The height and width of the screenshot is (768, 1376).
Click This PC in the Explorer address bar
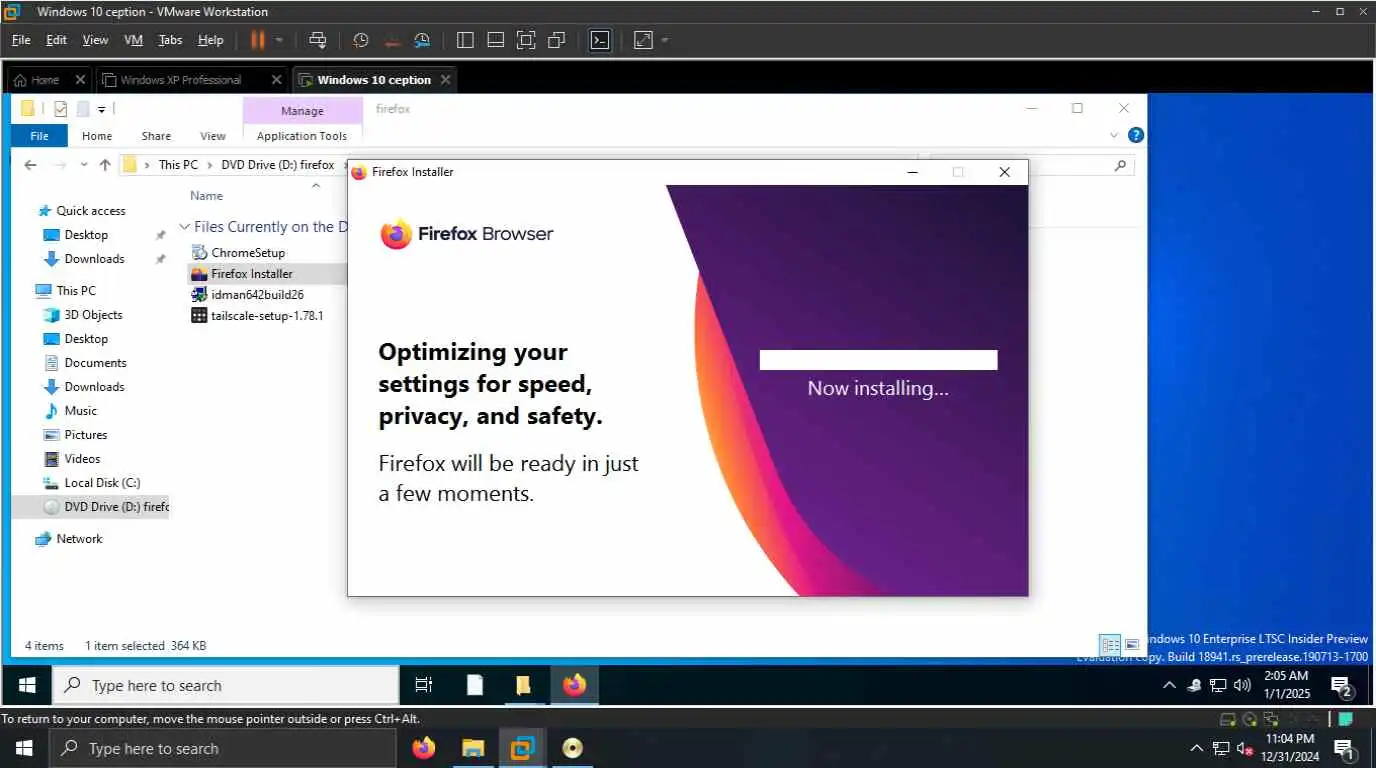pyautogui.click(x=178, y=165)
